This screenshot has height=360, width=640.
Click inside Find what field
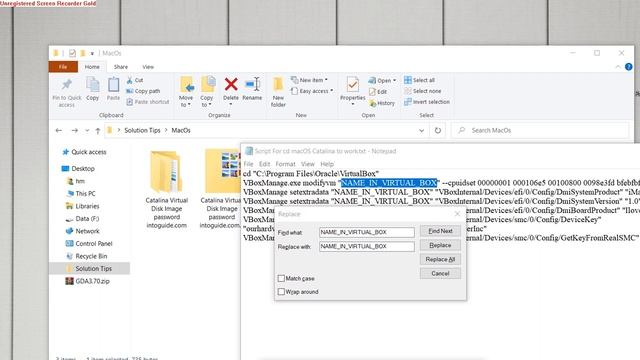pos(367,232)
